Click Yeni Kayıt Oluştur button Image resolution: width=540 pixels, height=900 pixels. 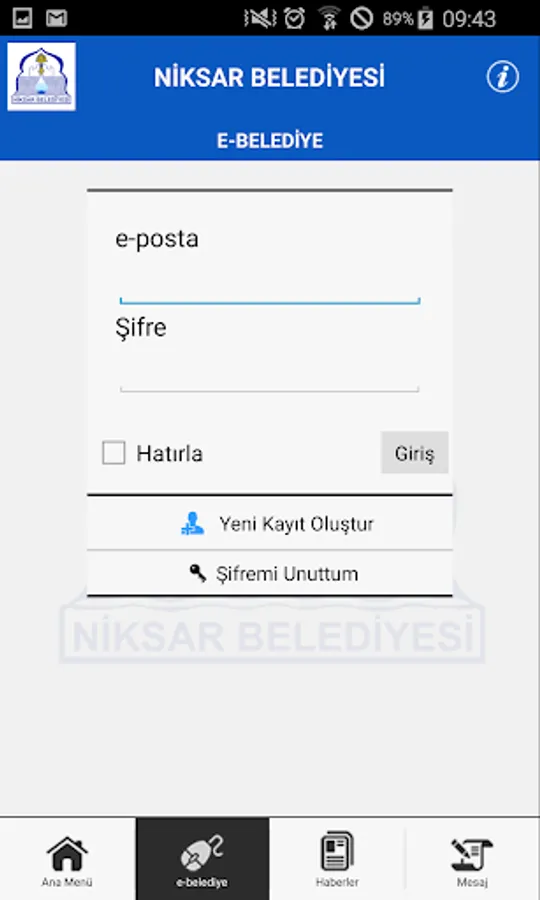270,523
